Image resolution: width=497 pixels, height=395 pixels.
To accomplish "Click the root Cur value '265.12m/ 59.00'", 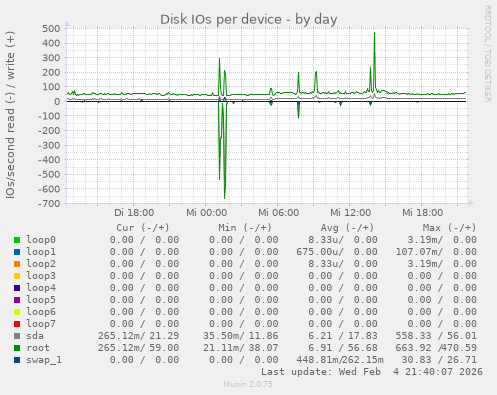I will tap(138, 348).
